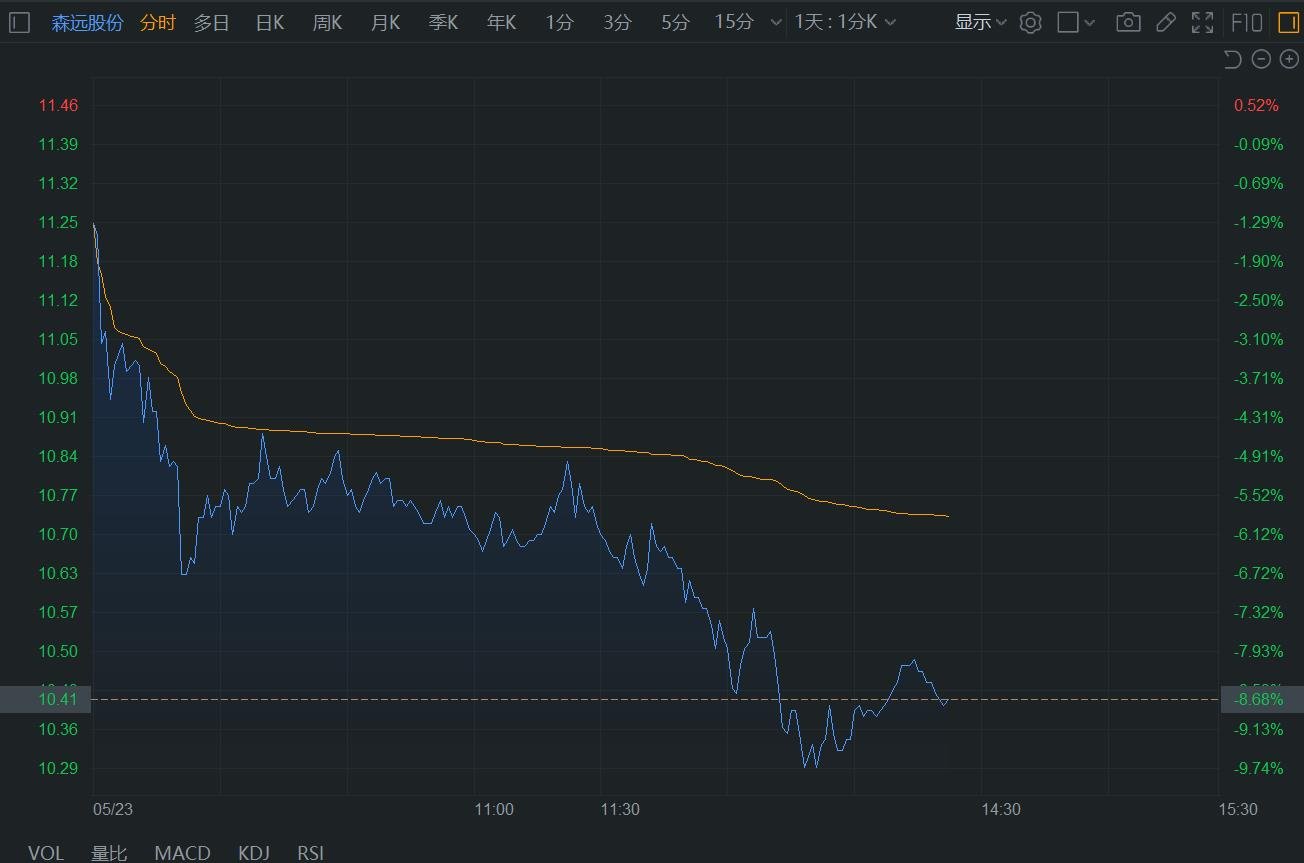1304x863 pixels.
Task: Open the 1天:1分K range dropdown
Action: click(845, 22)
